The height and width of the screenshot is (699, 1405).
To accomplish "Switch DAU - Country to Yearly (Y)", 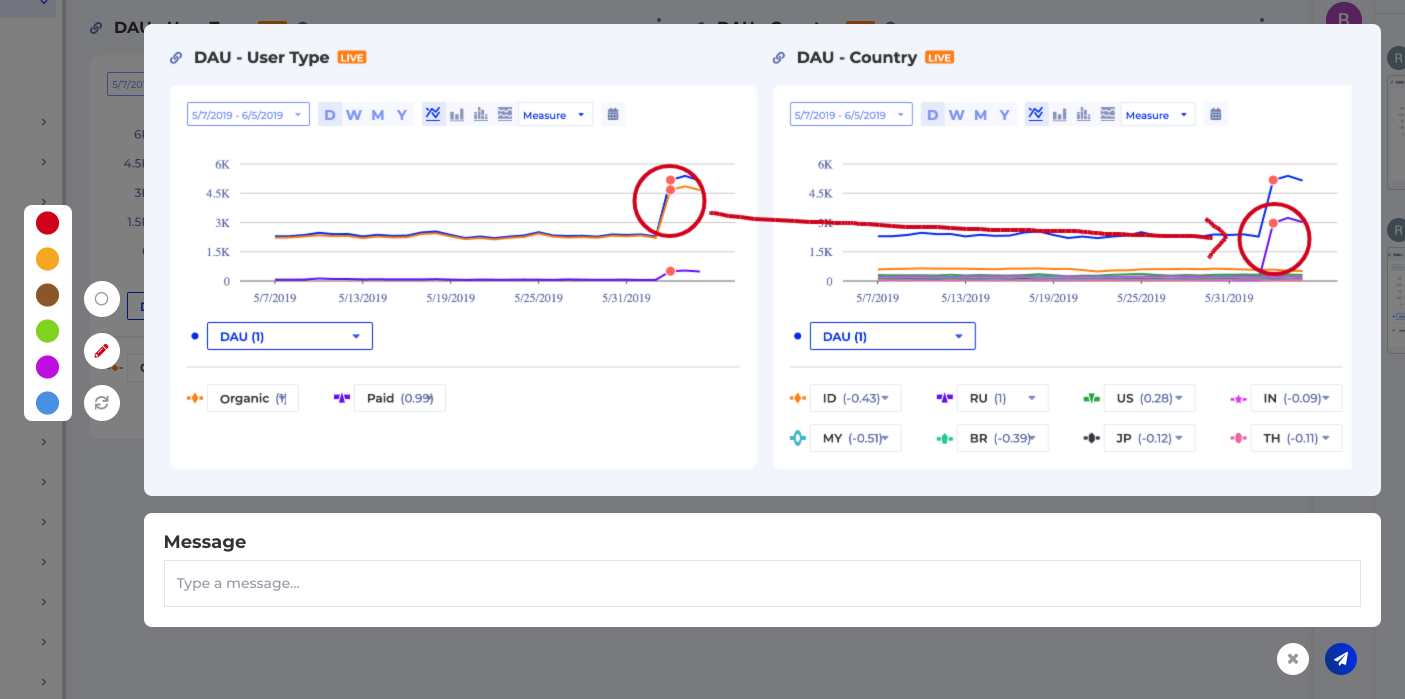I will click(1005, 115).
